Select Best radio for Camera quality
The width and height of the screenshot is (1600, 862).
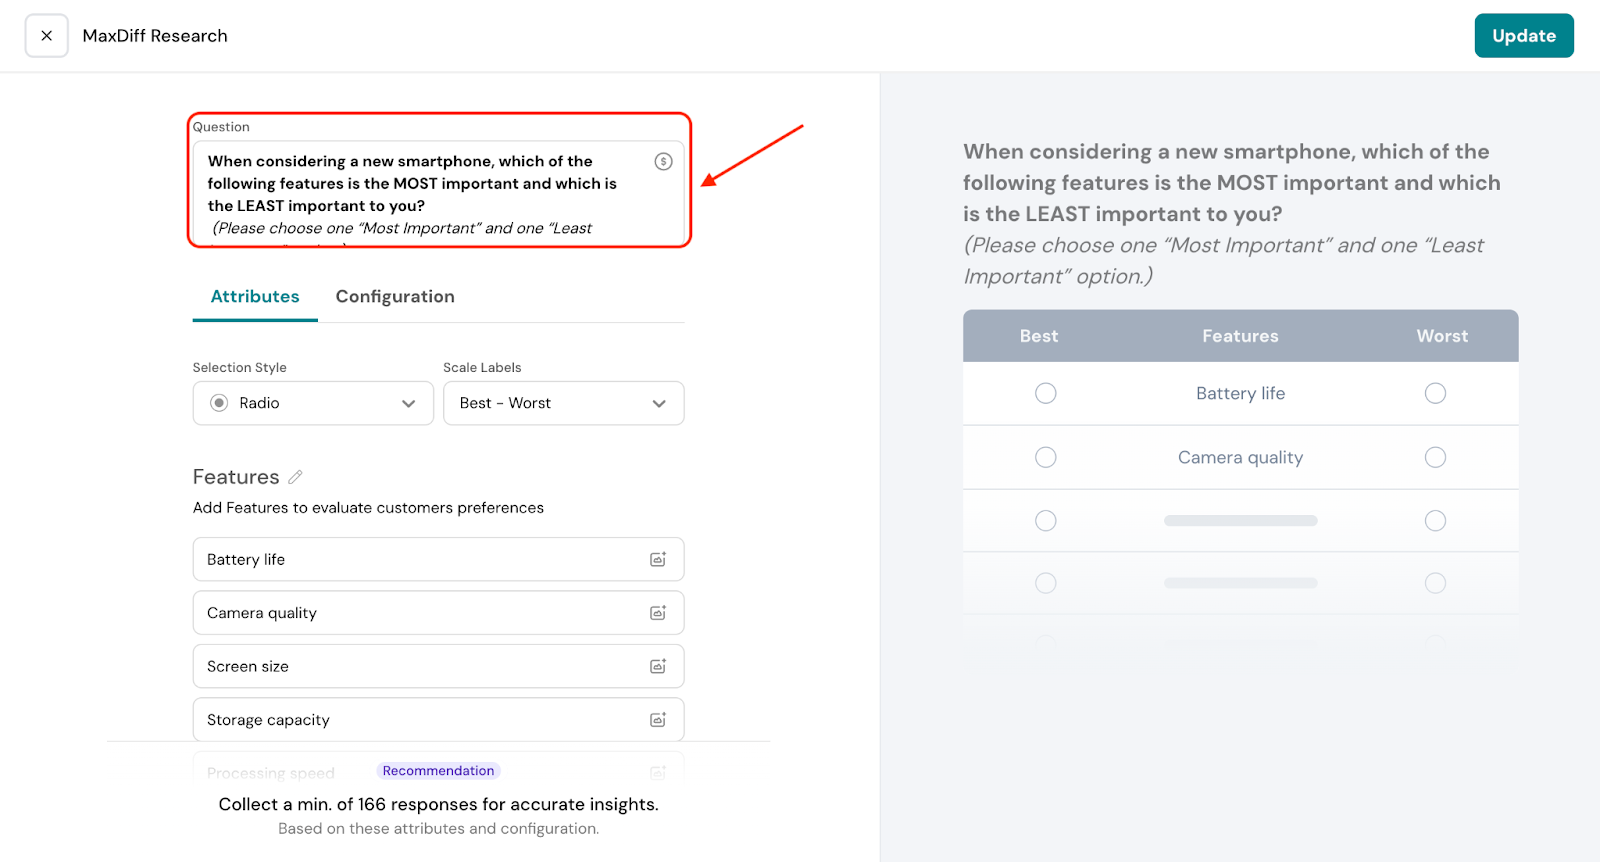[x=1045, y=457]
